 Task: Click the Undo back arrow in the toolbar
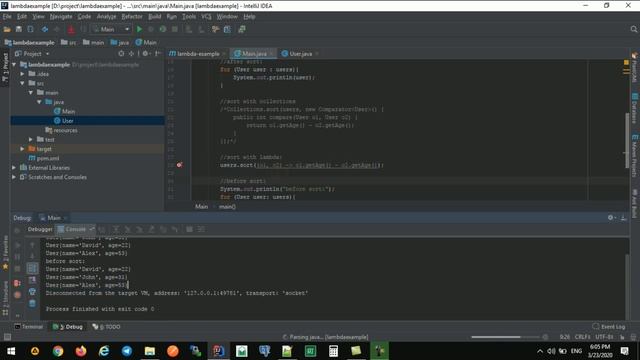click(x=44, y=29)
